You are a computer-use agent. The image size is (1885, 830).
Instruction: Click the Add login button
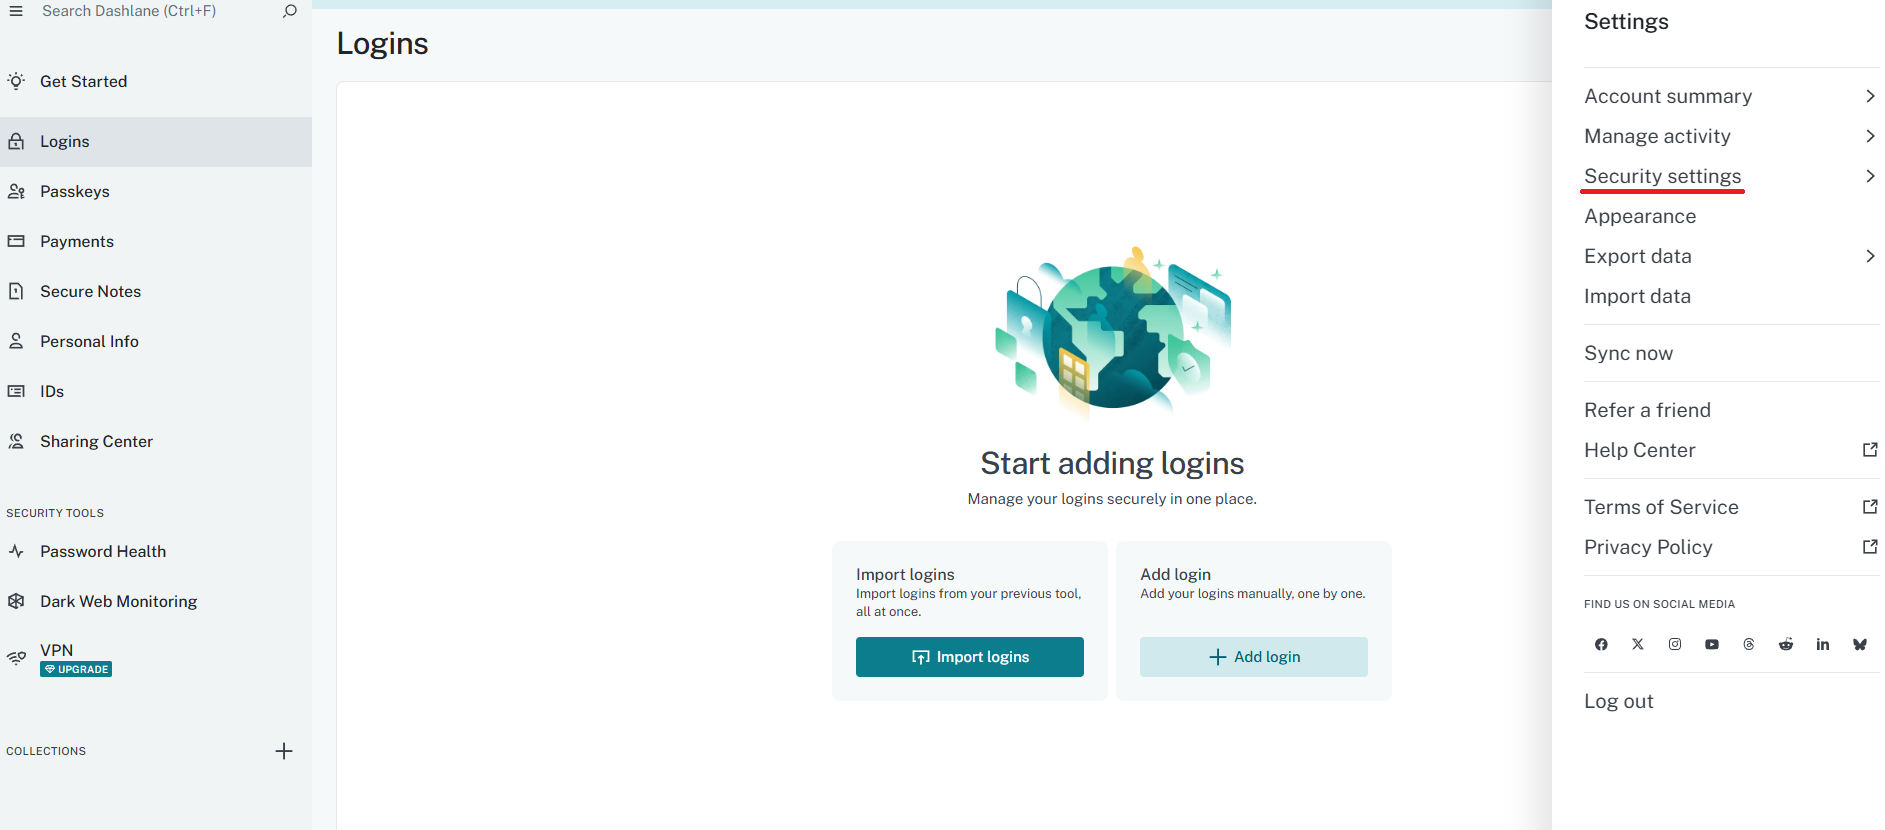(x=1253, y=657)
